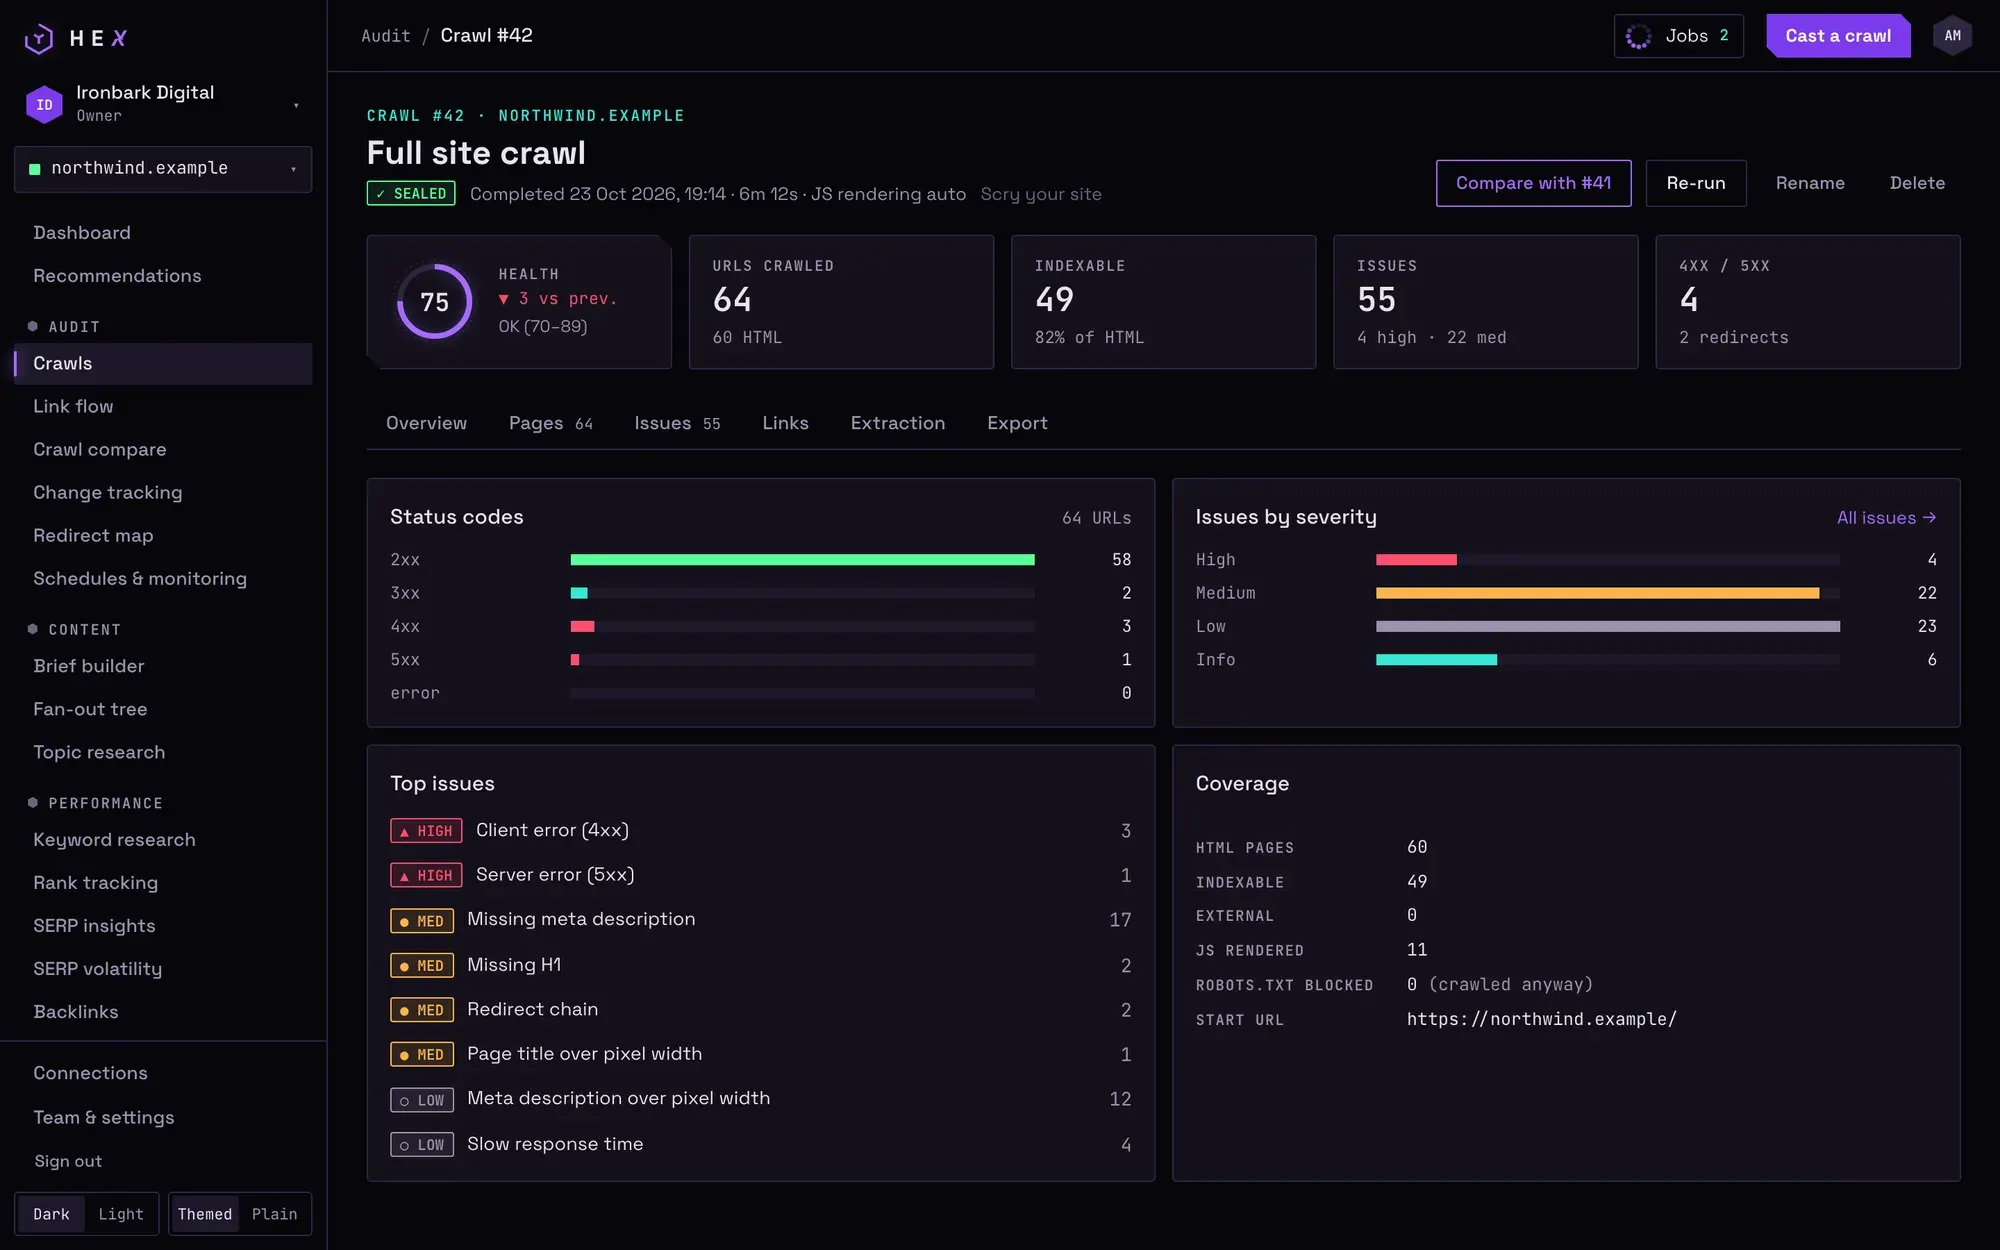Click the Sign out link
This screenshot has height=1250, width=2000.
(x=68, y=1161)
